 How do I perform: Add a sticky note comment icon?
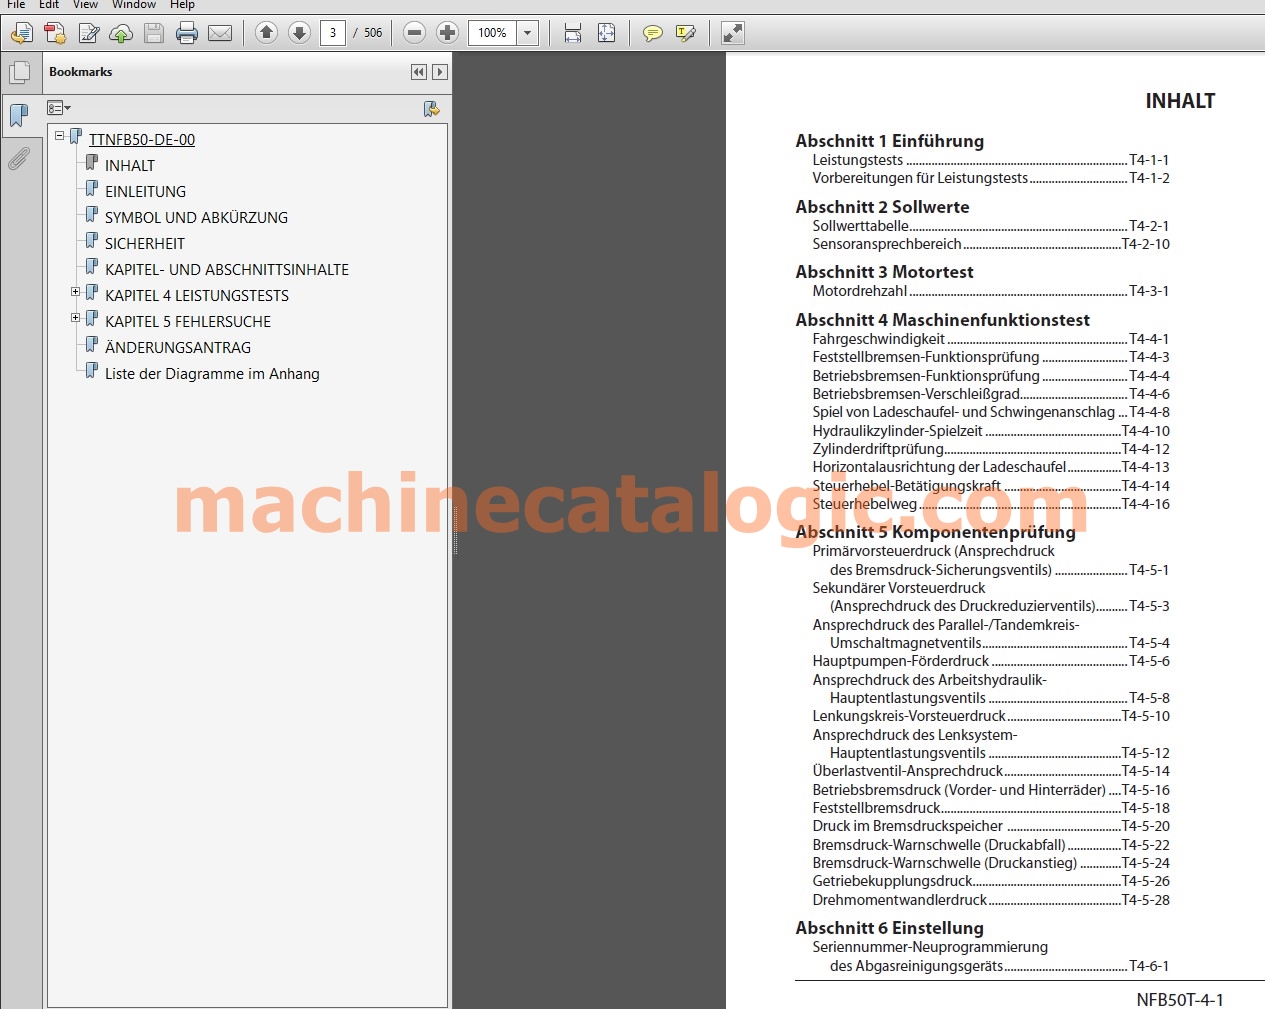(x=652, y=33)
